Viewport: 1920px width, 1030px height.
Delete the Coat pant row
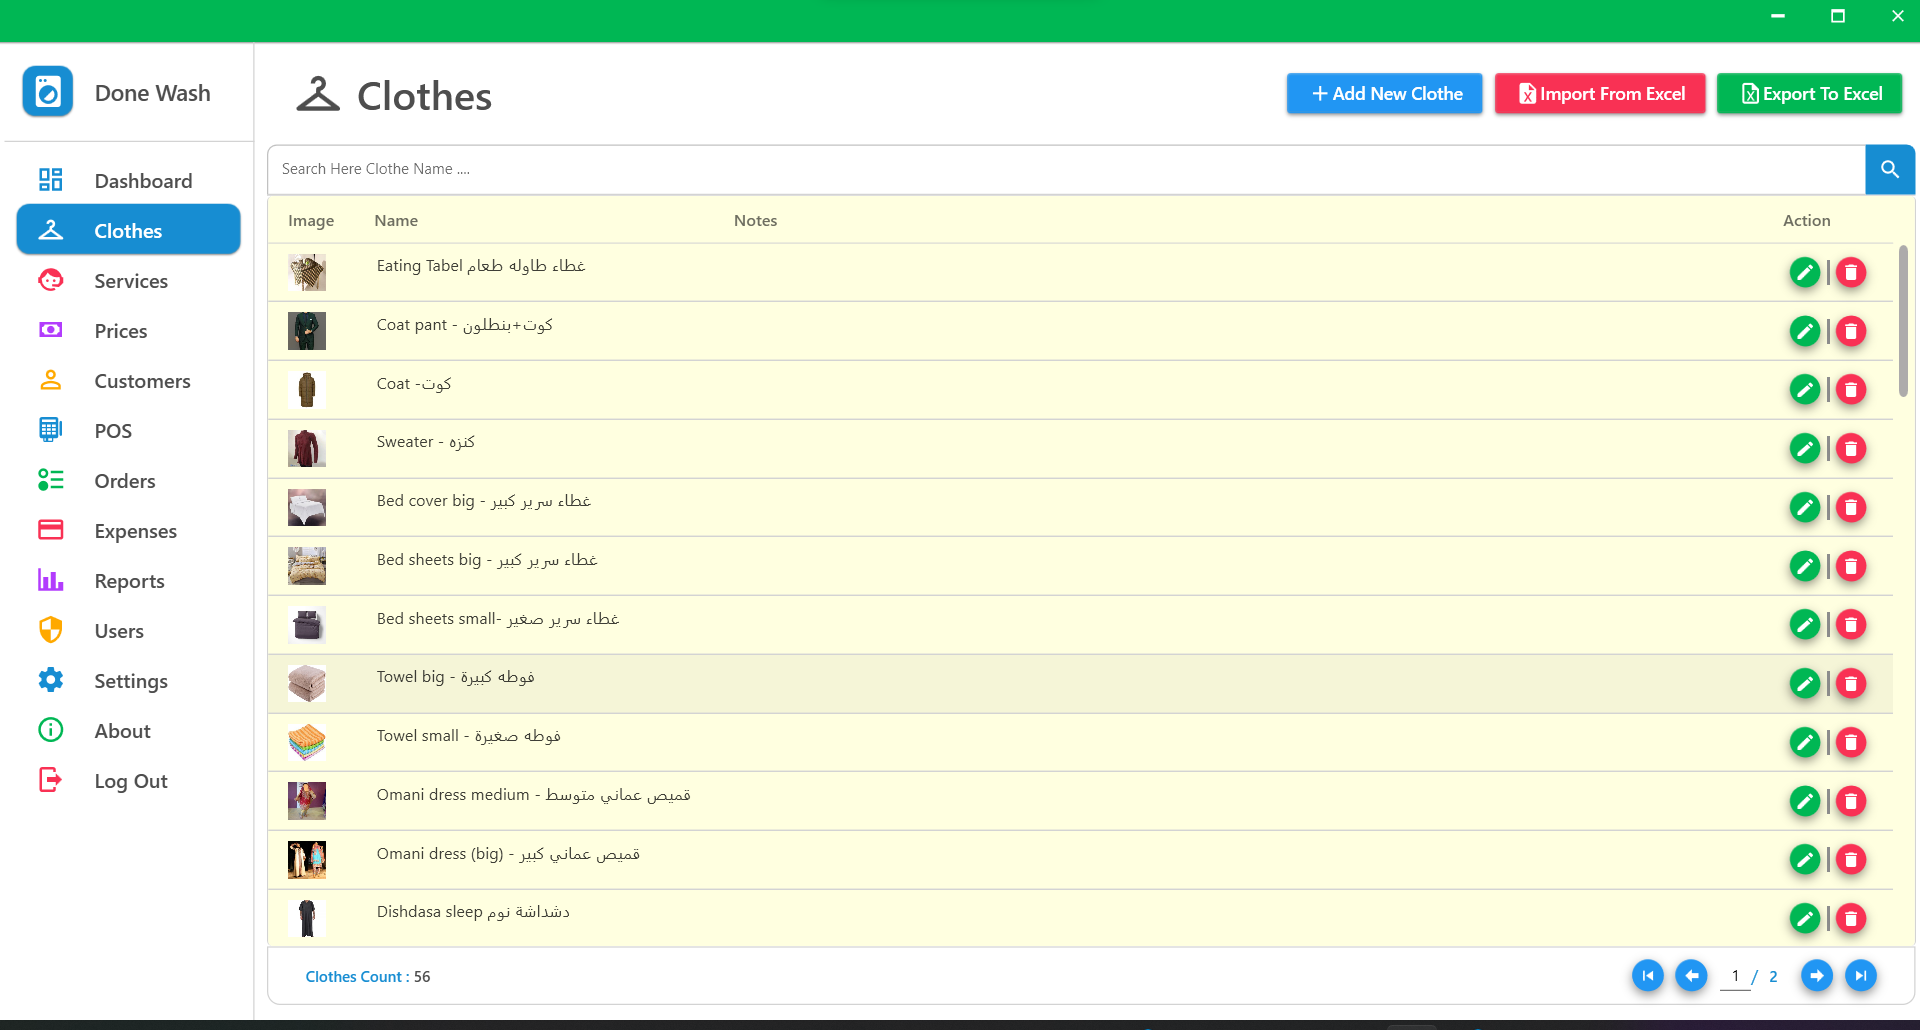1851,331
